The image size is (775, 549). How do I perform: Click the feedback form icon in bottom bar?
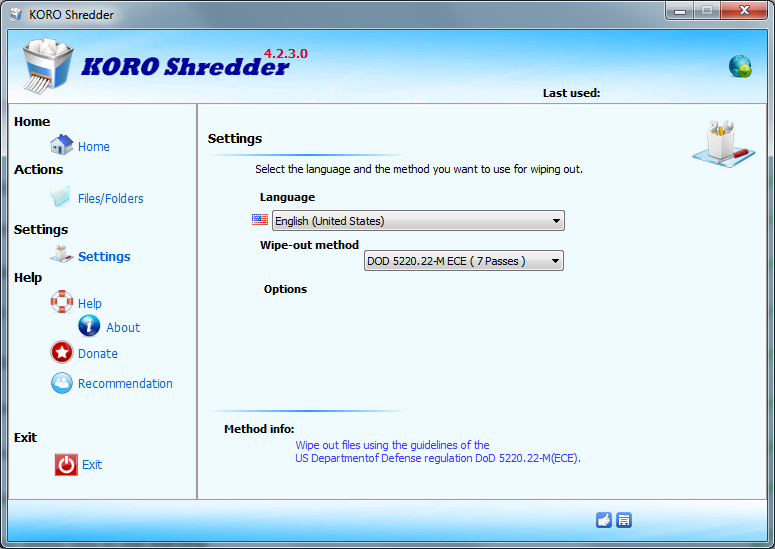click(x=624, y=520)
